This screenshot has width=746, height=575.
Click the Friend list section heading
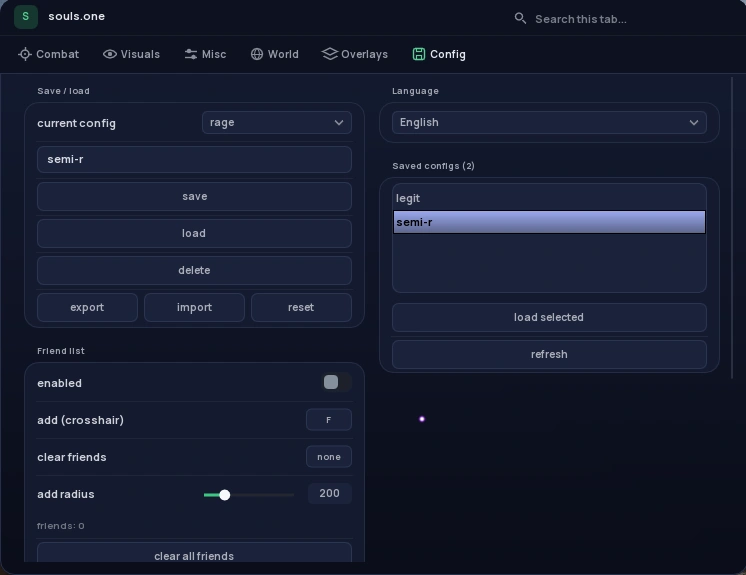61,351
